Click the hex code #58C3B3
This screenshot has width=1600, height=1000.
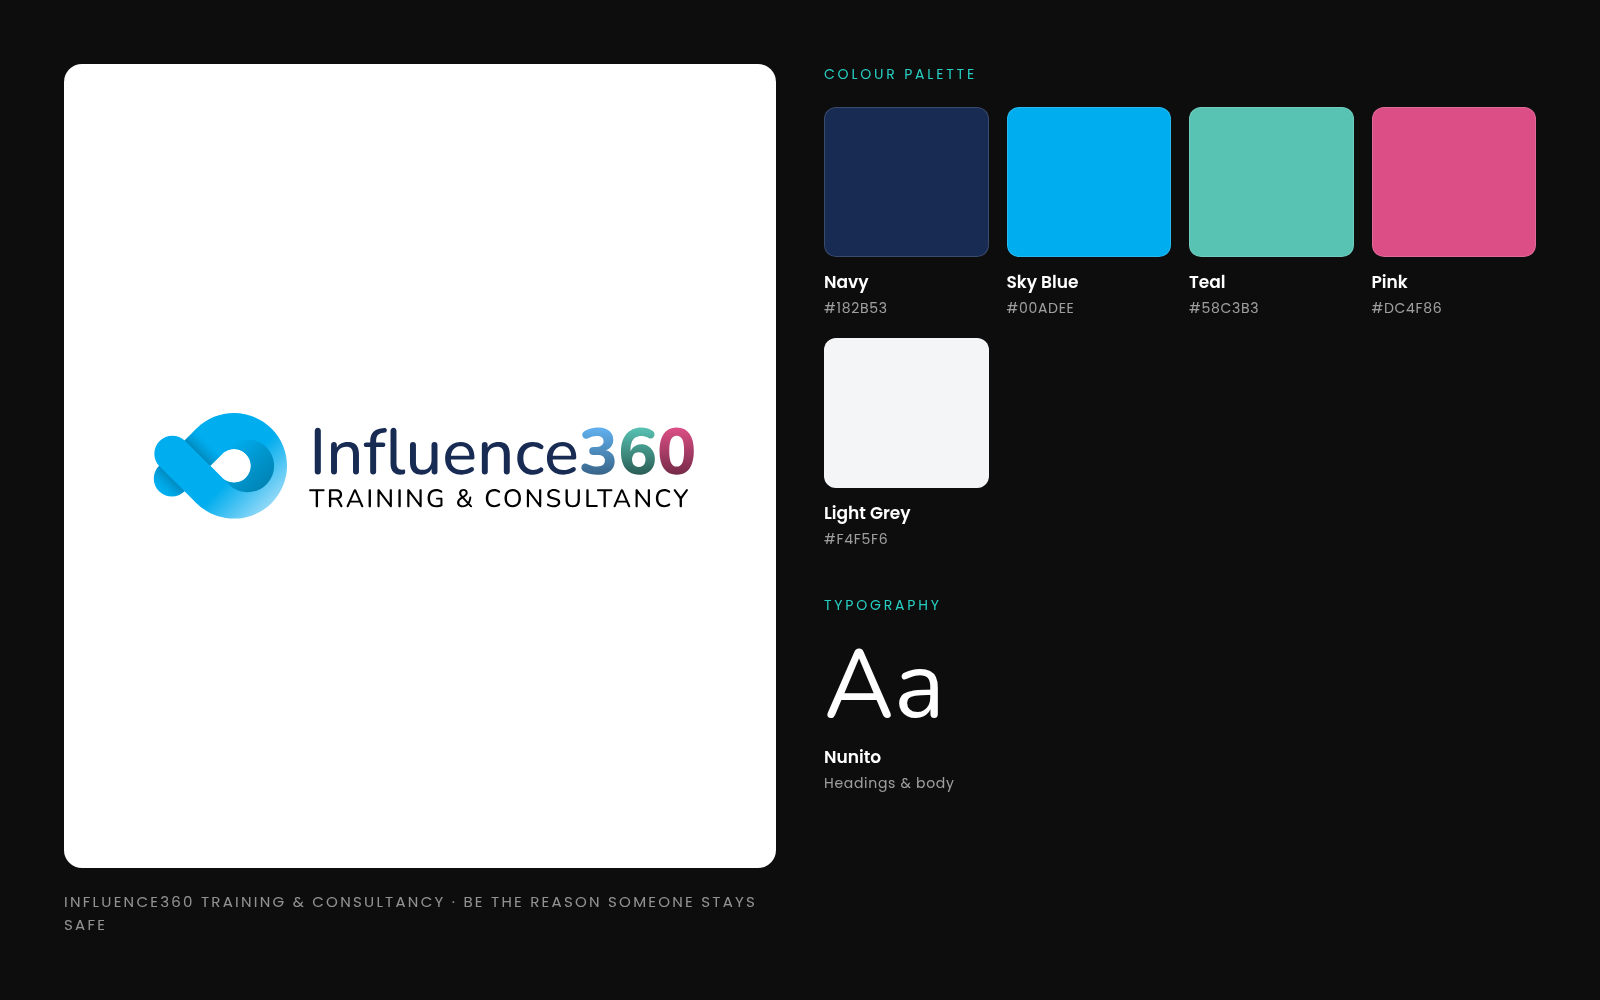click(1224, 308)
